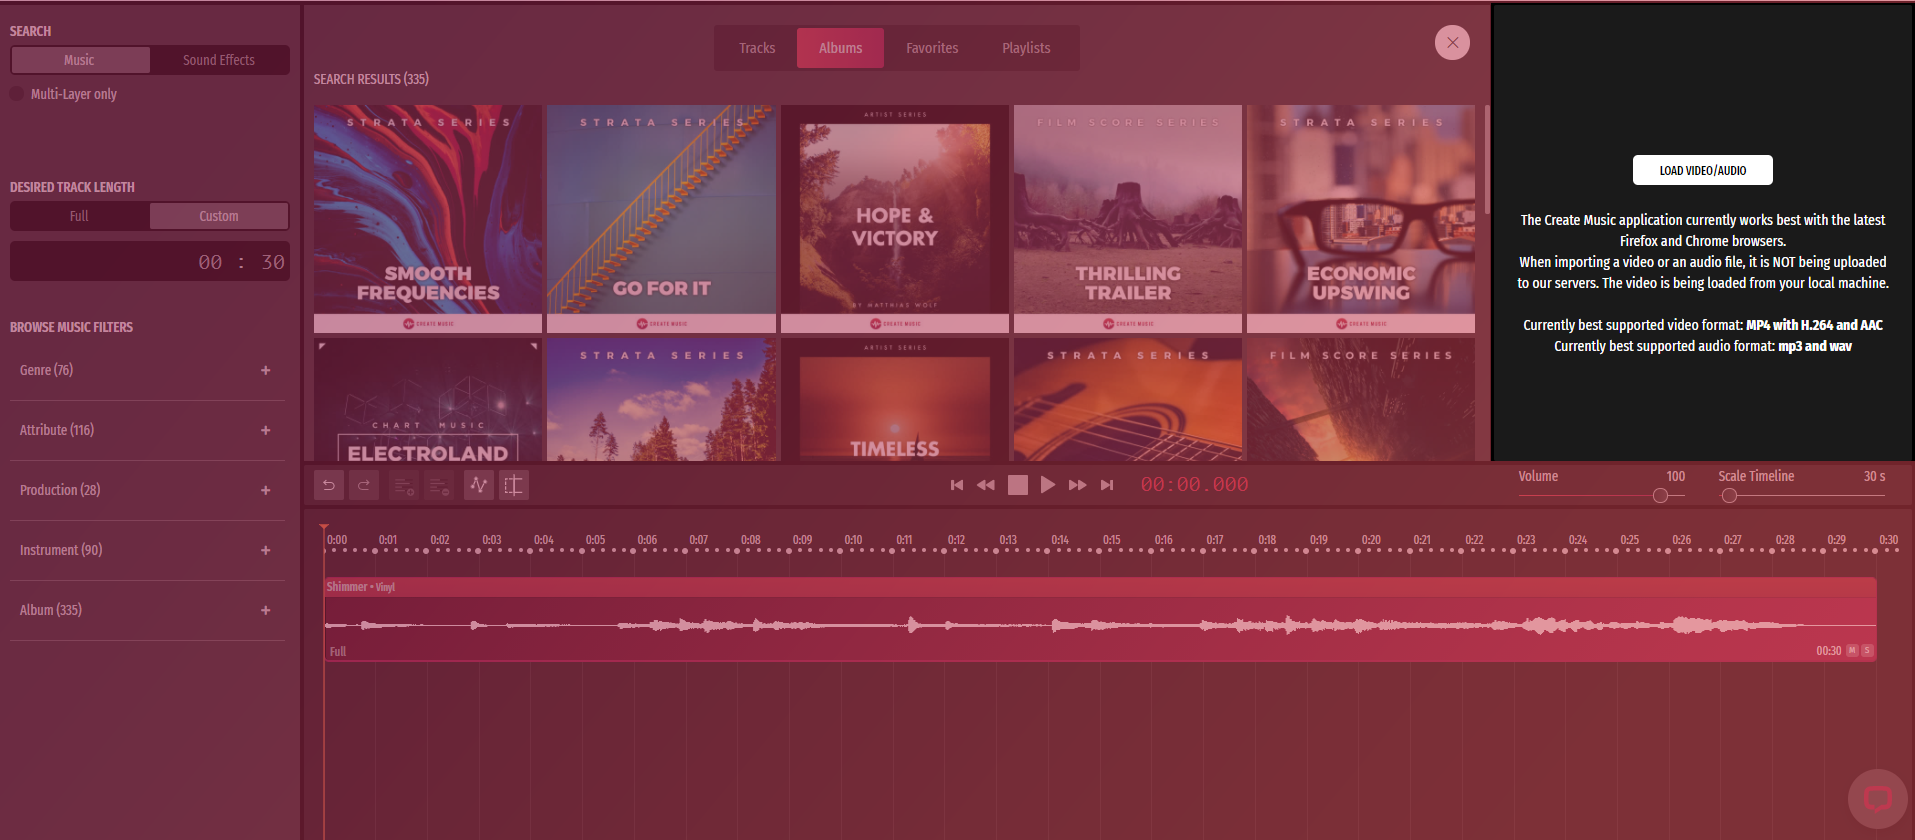This screenshot has height=840, width=1915.
Task: Open the second-row Film Score Series album
Action: pos(1361,400)
